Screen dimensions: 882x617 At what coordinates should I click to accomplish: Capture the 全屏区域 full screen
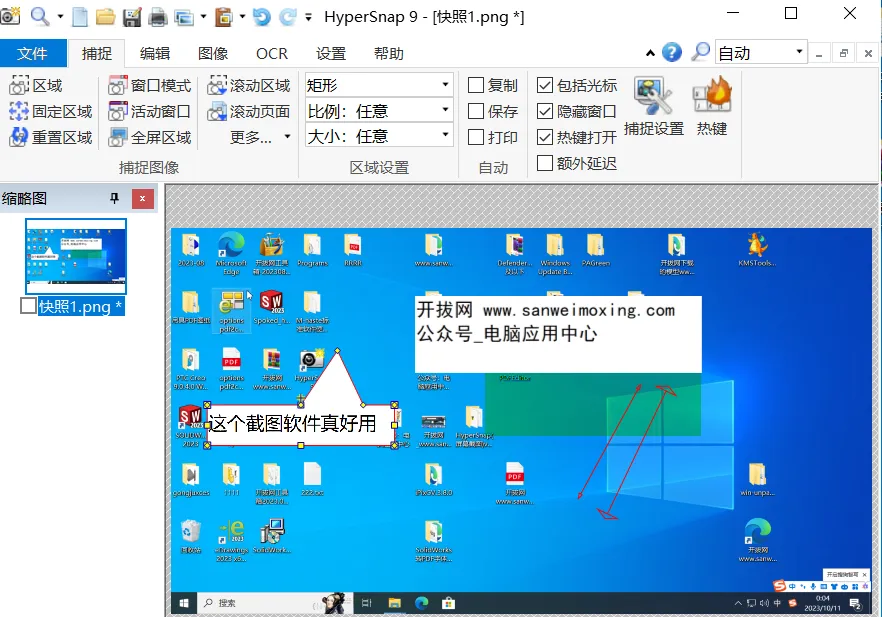[x=149, y=137]
